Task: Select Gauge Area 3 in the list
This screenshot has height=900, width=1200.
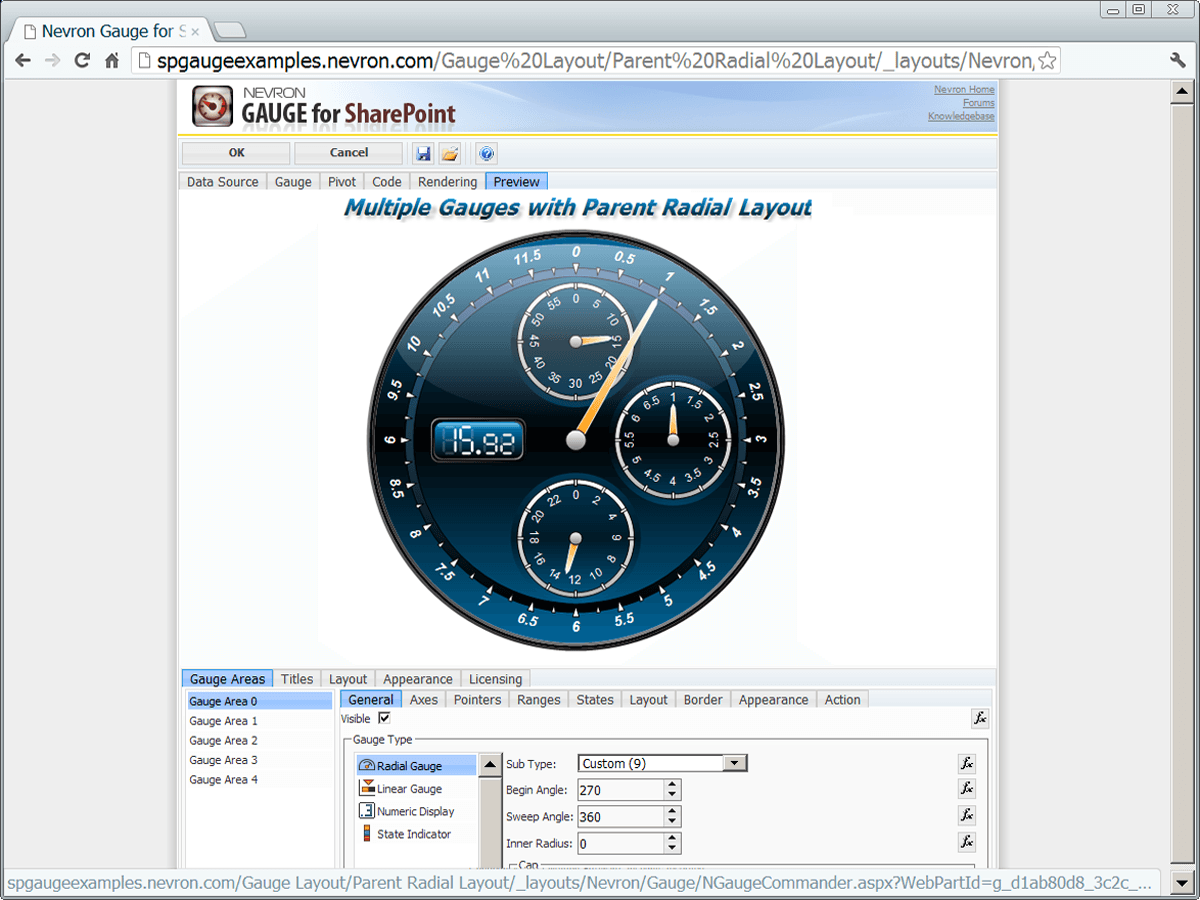Action: pos(260,760)
